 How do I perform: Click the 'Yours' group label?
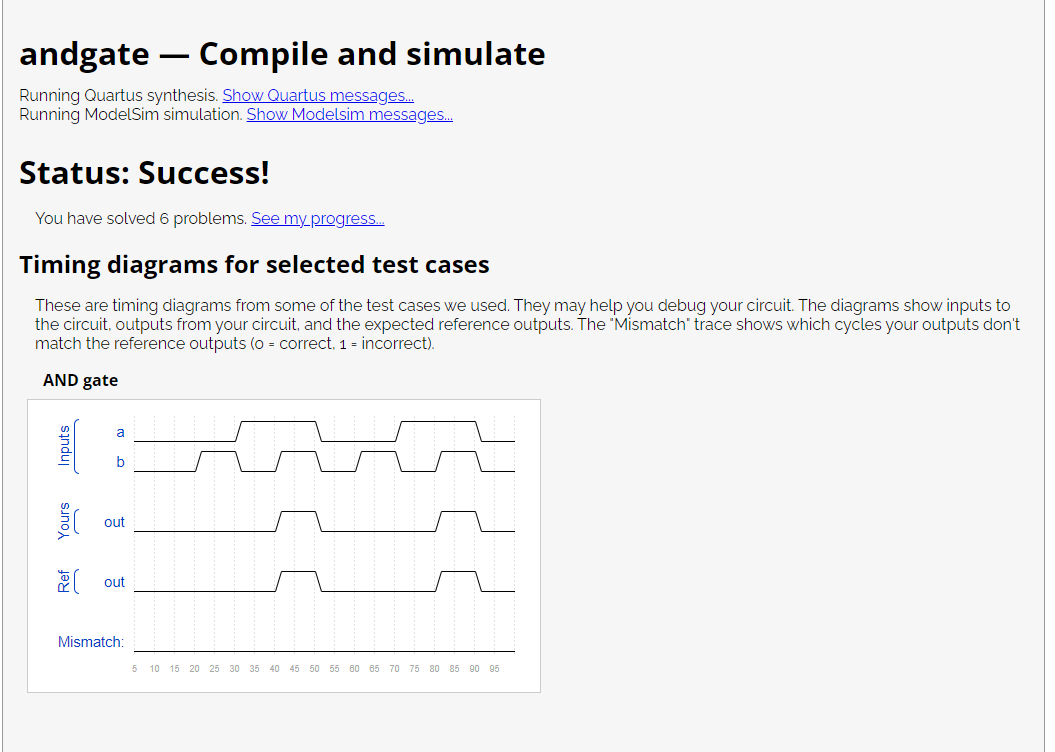64,521
